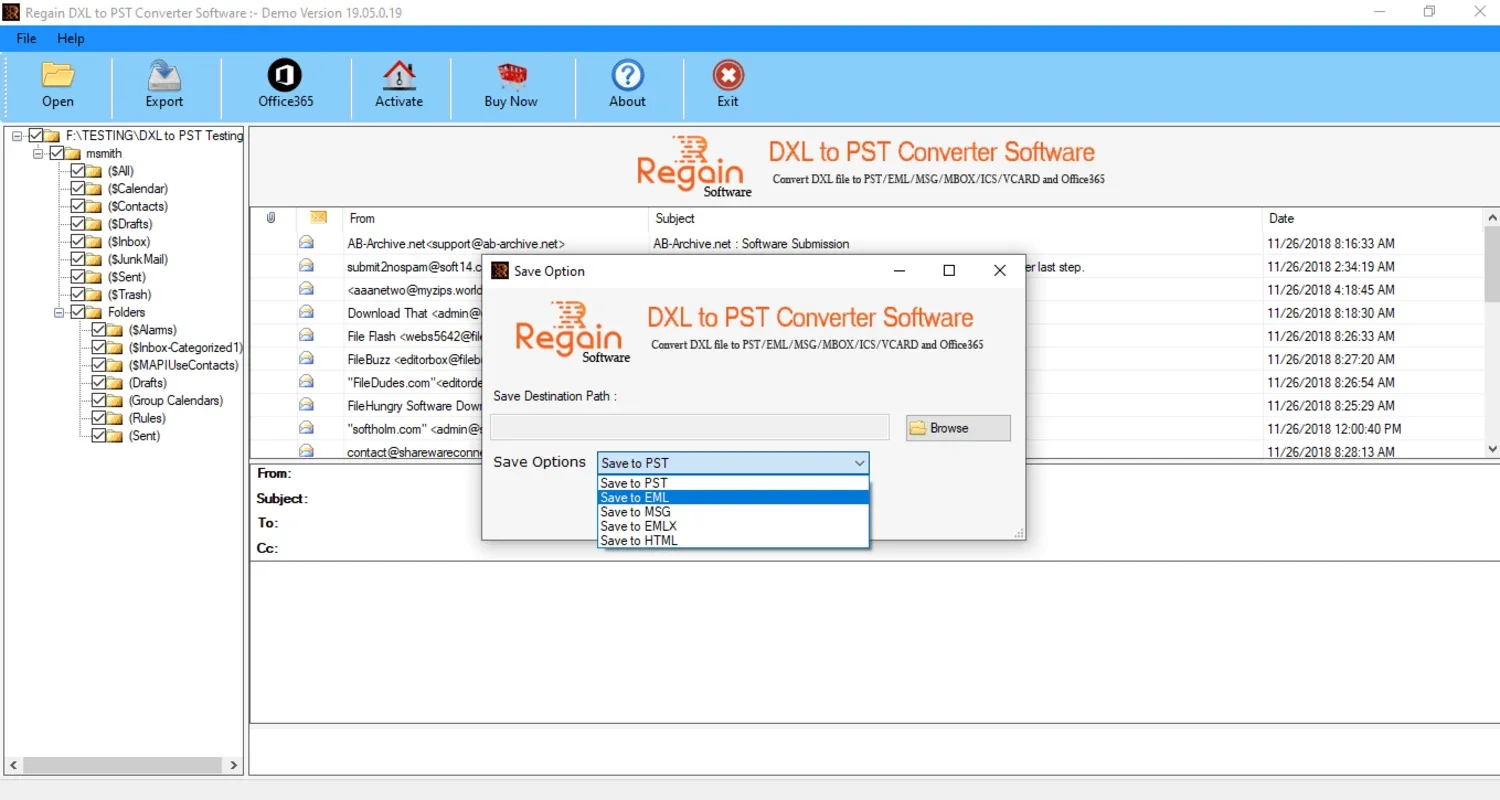Collapse the msmith tree node
Viewport: 1500px width, 800px height.
pos(39,153)
